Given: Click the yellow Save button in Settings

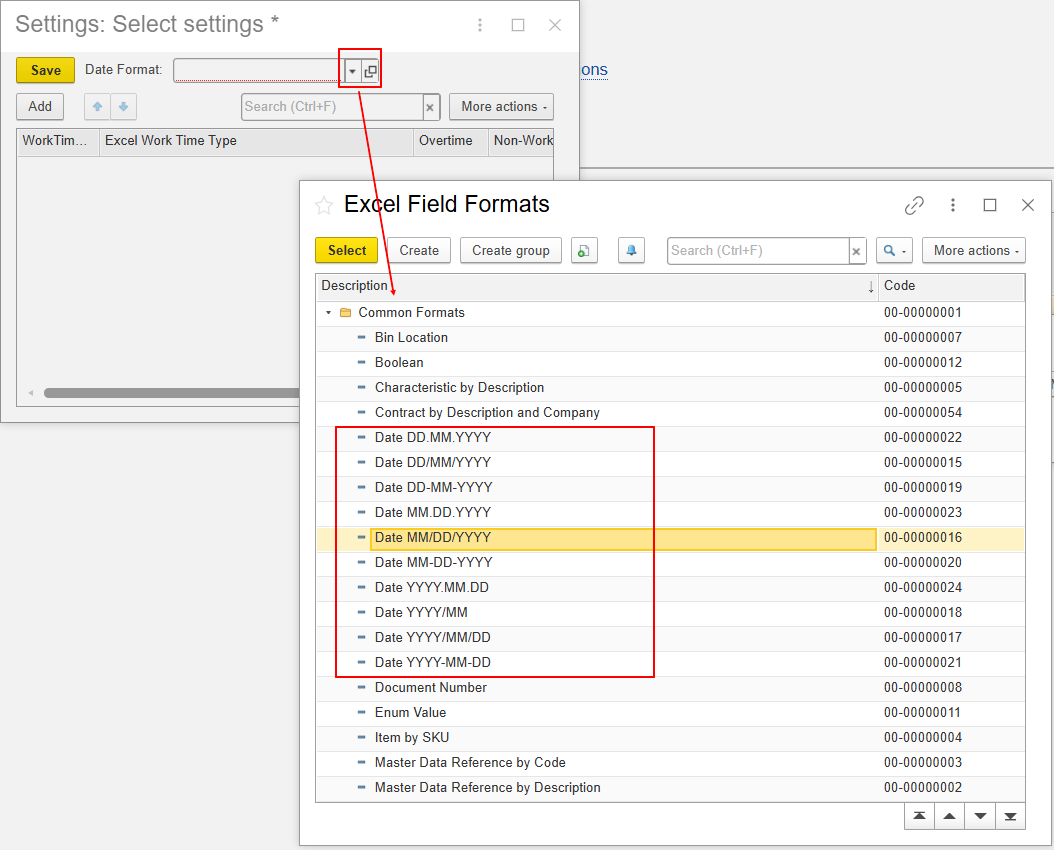Looking at the screenshot, I should coord(46,71).
